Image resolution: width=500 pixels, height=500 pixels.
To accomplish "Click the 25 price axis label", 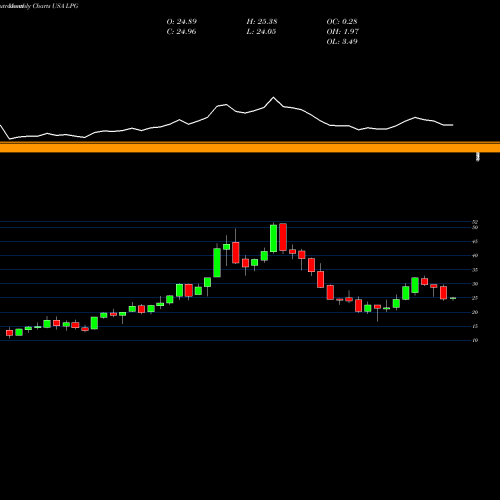I will [475, 298].
